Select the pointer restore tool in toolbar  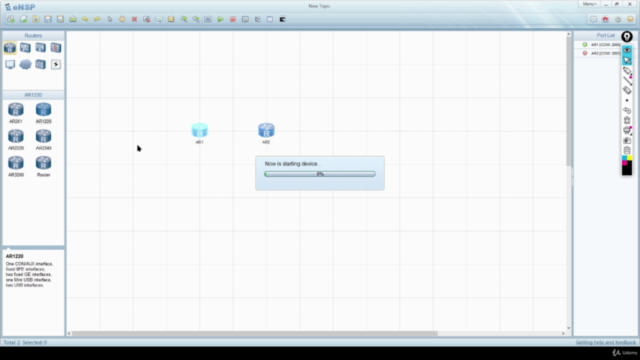pyautogui.click(x=109, y=19)
